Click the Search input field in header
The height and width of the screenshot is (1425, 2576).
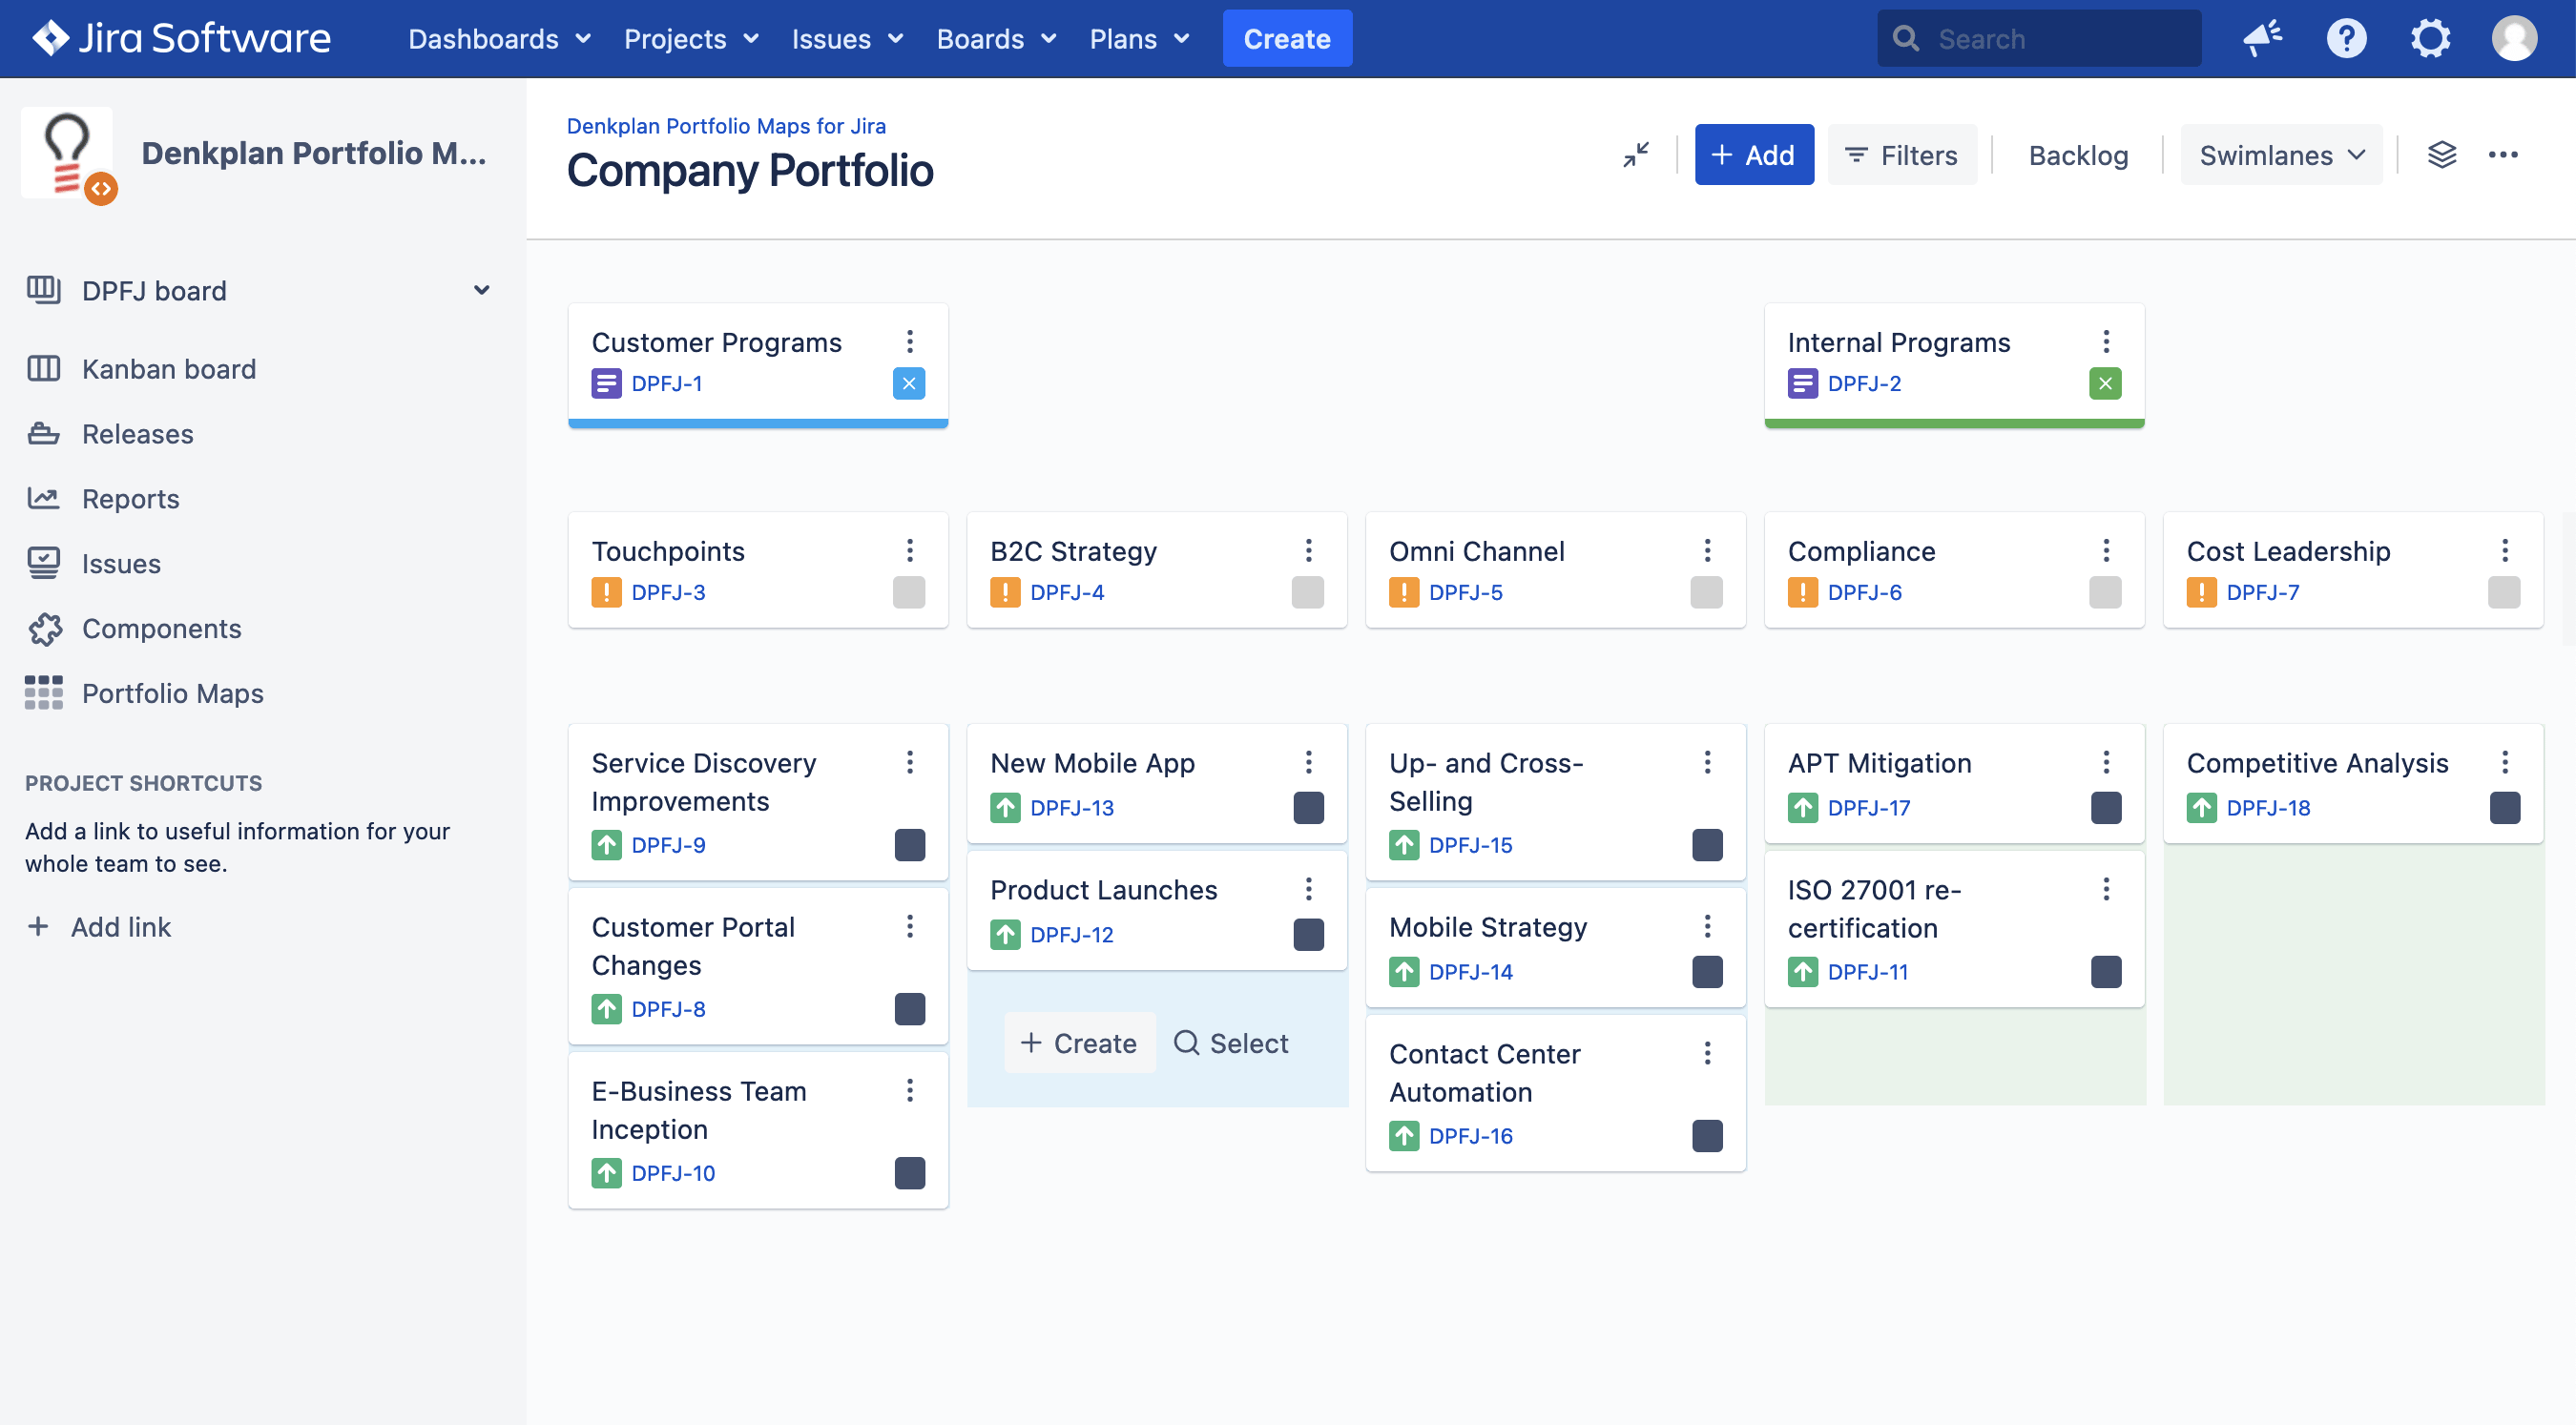coord(2041,37)
